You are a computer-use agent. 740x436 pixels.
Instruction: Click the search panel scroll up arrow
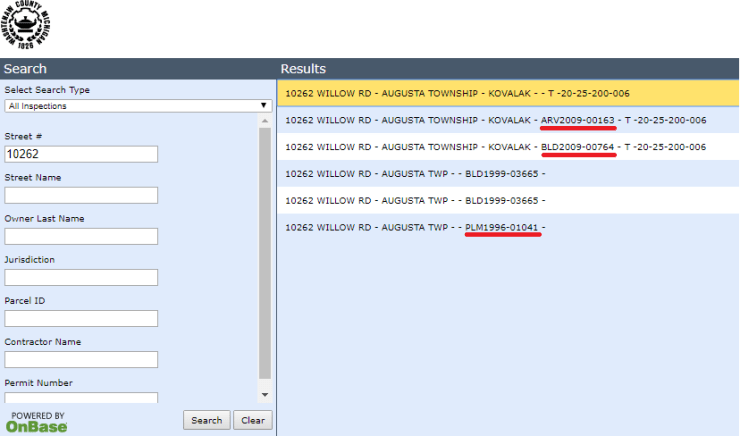point(265,121)
